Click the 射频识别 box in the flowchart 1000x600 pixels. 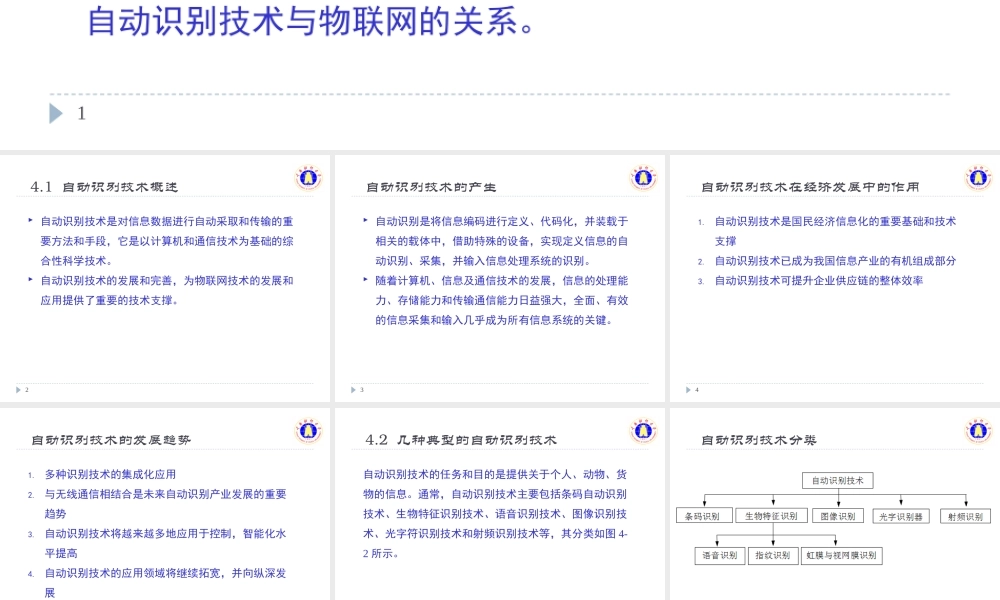(x=965, y=515)
